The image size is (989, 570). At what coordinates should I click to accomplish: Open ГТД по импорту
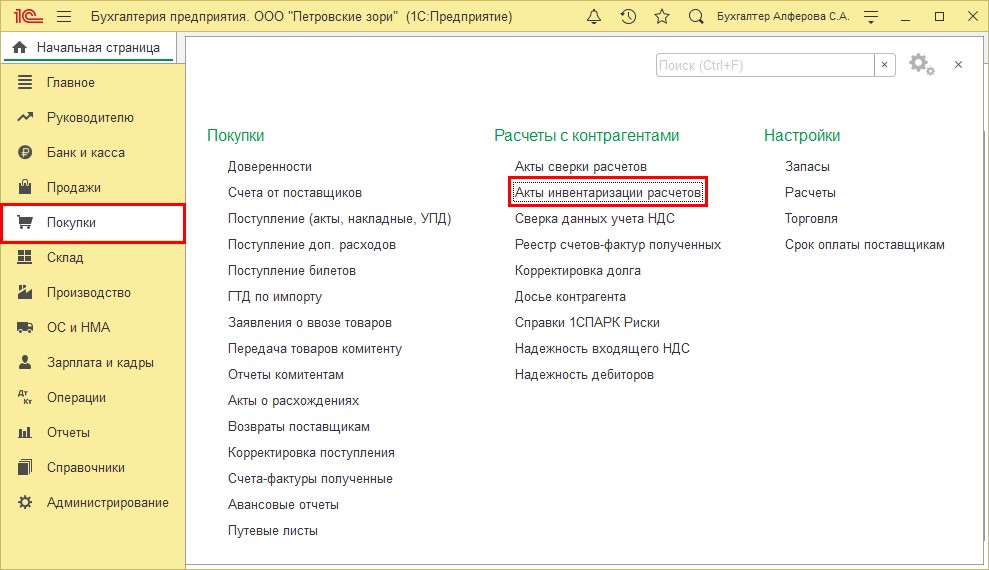pyautogui.click(x=274, y=296)
